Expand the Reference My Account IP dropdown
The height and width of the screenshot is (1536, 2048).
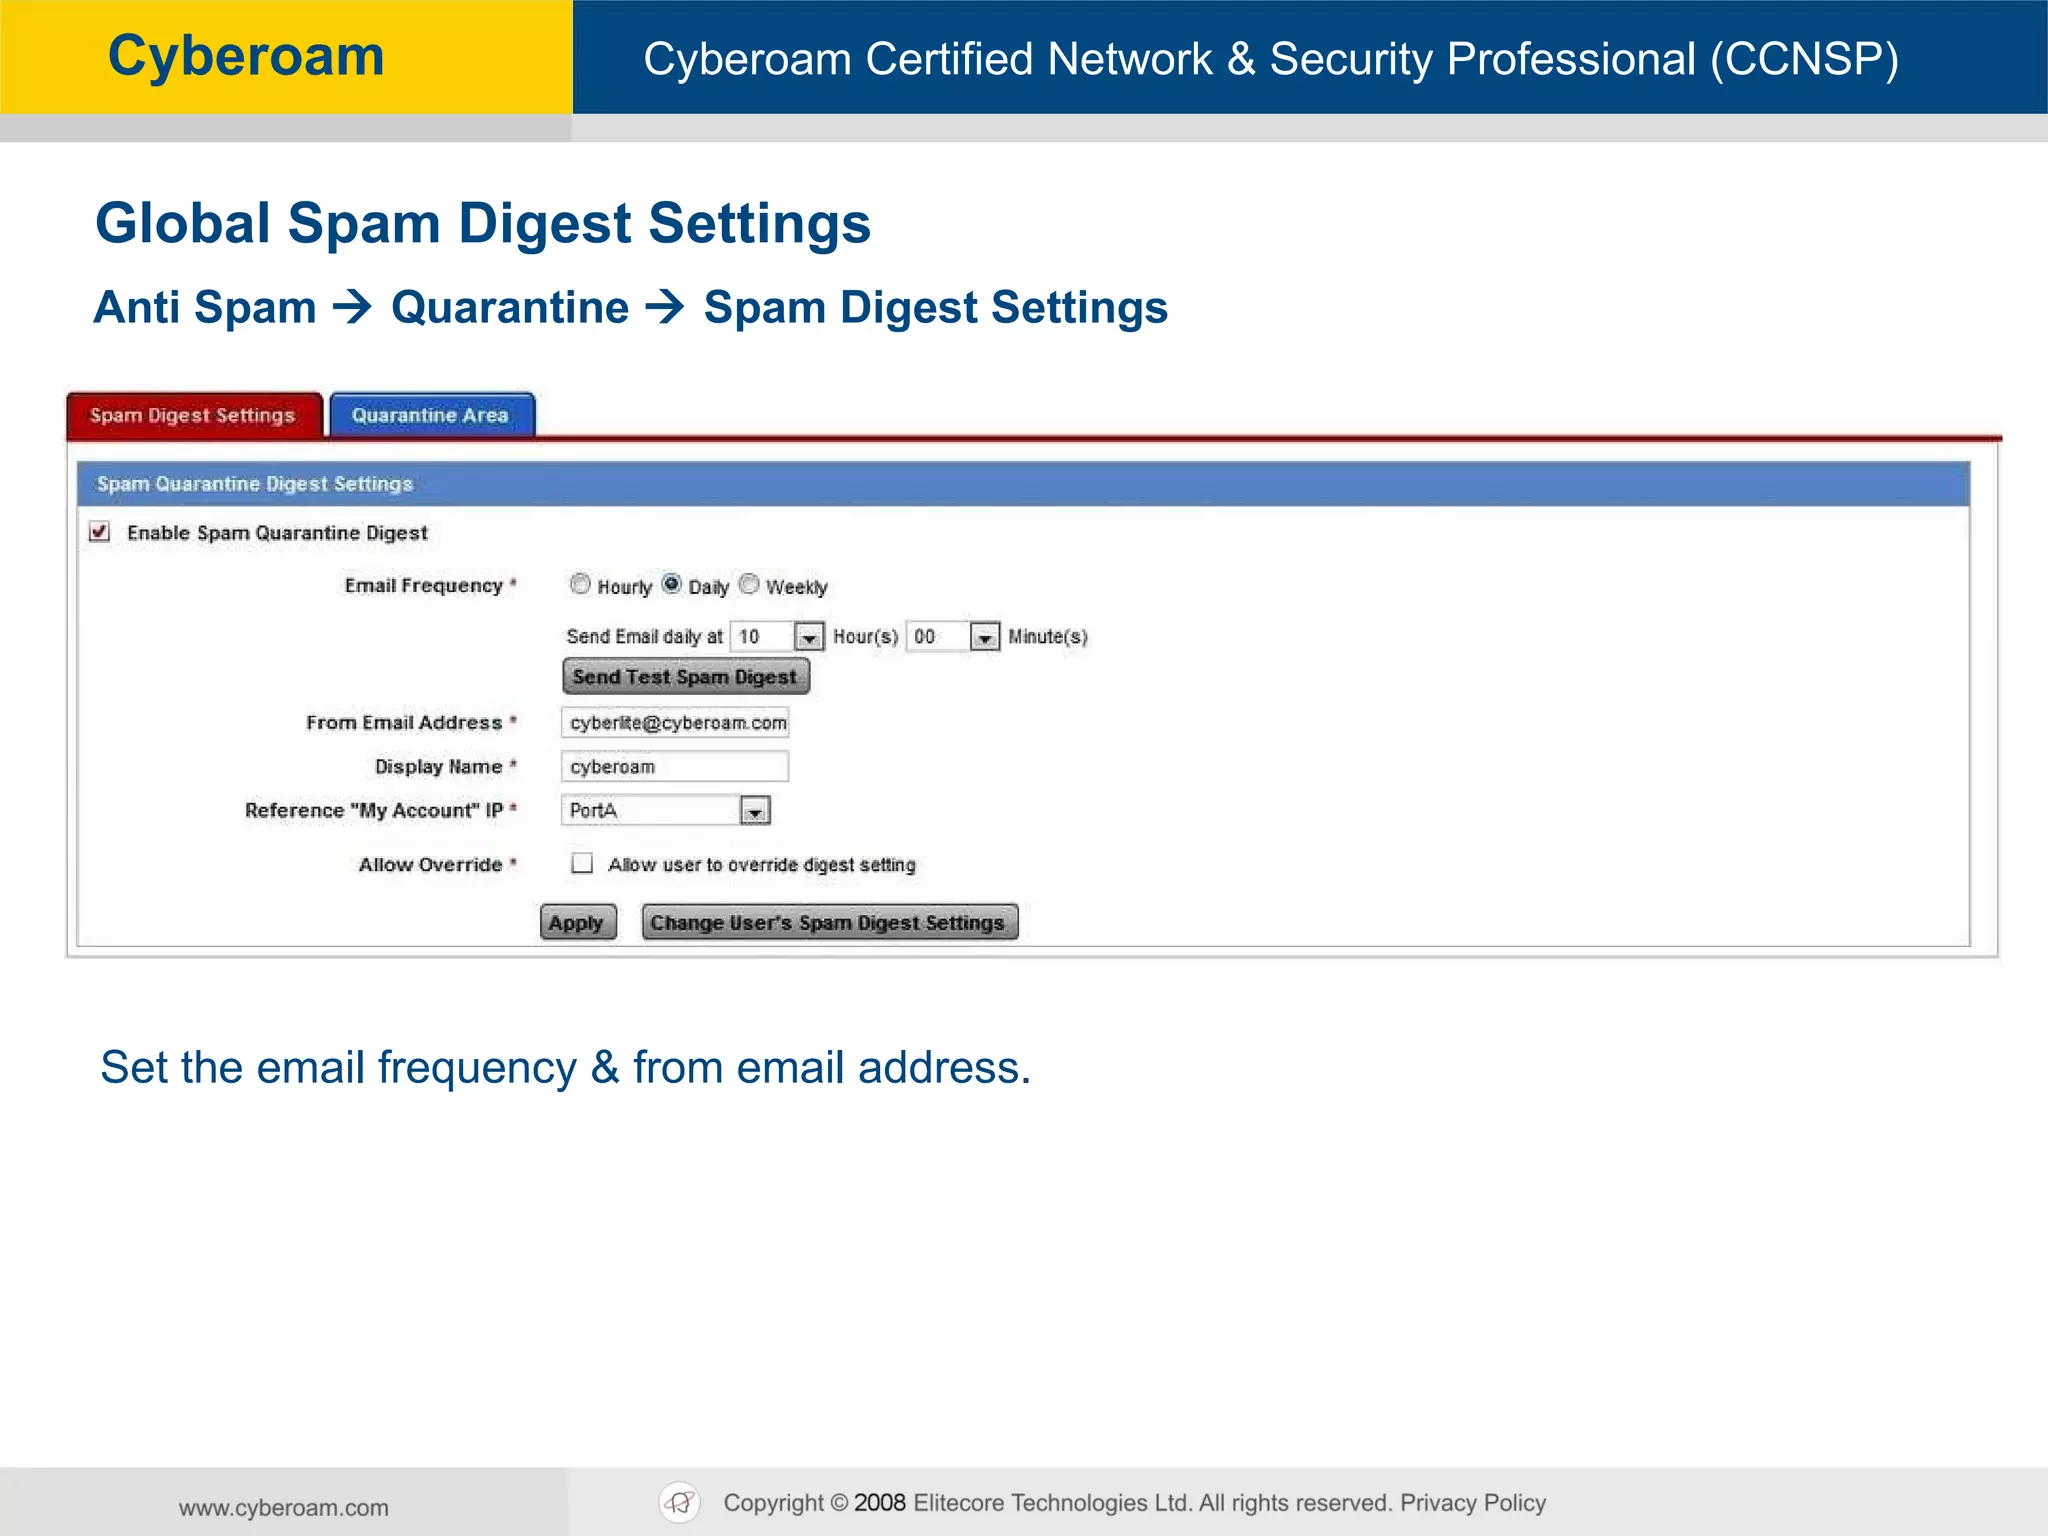pyautogui.click(x=666, y=810)
